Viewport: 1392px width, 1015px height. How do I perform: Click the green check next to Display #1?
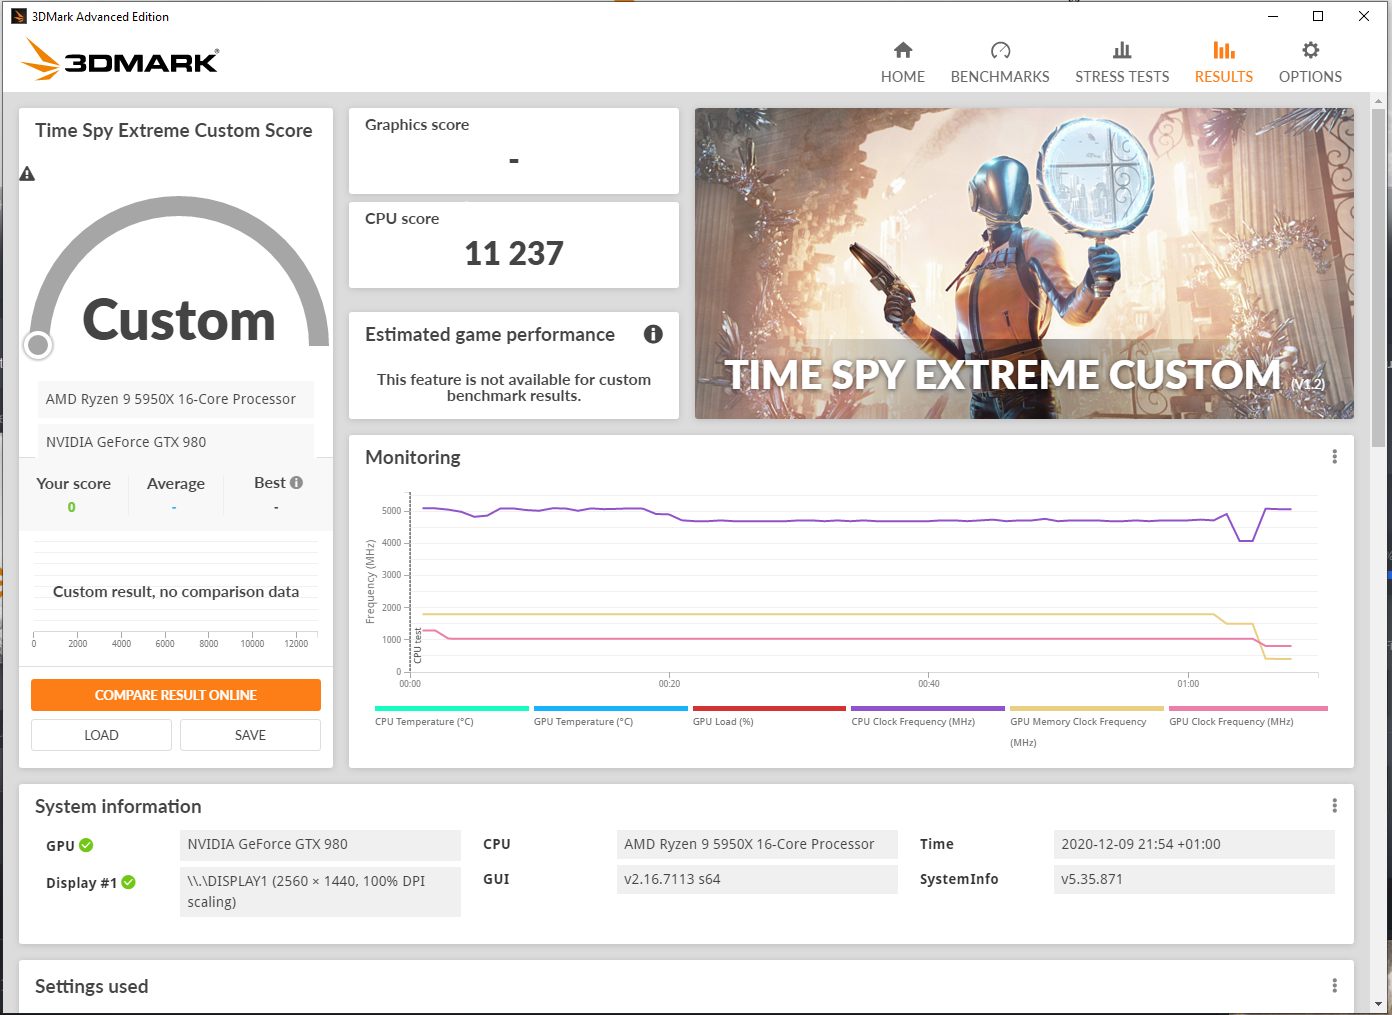[x=128, y=882]
